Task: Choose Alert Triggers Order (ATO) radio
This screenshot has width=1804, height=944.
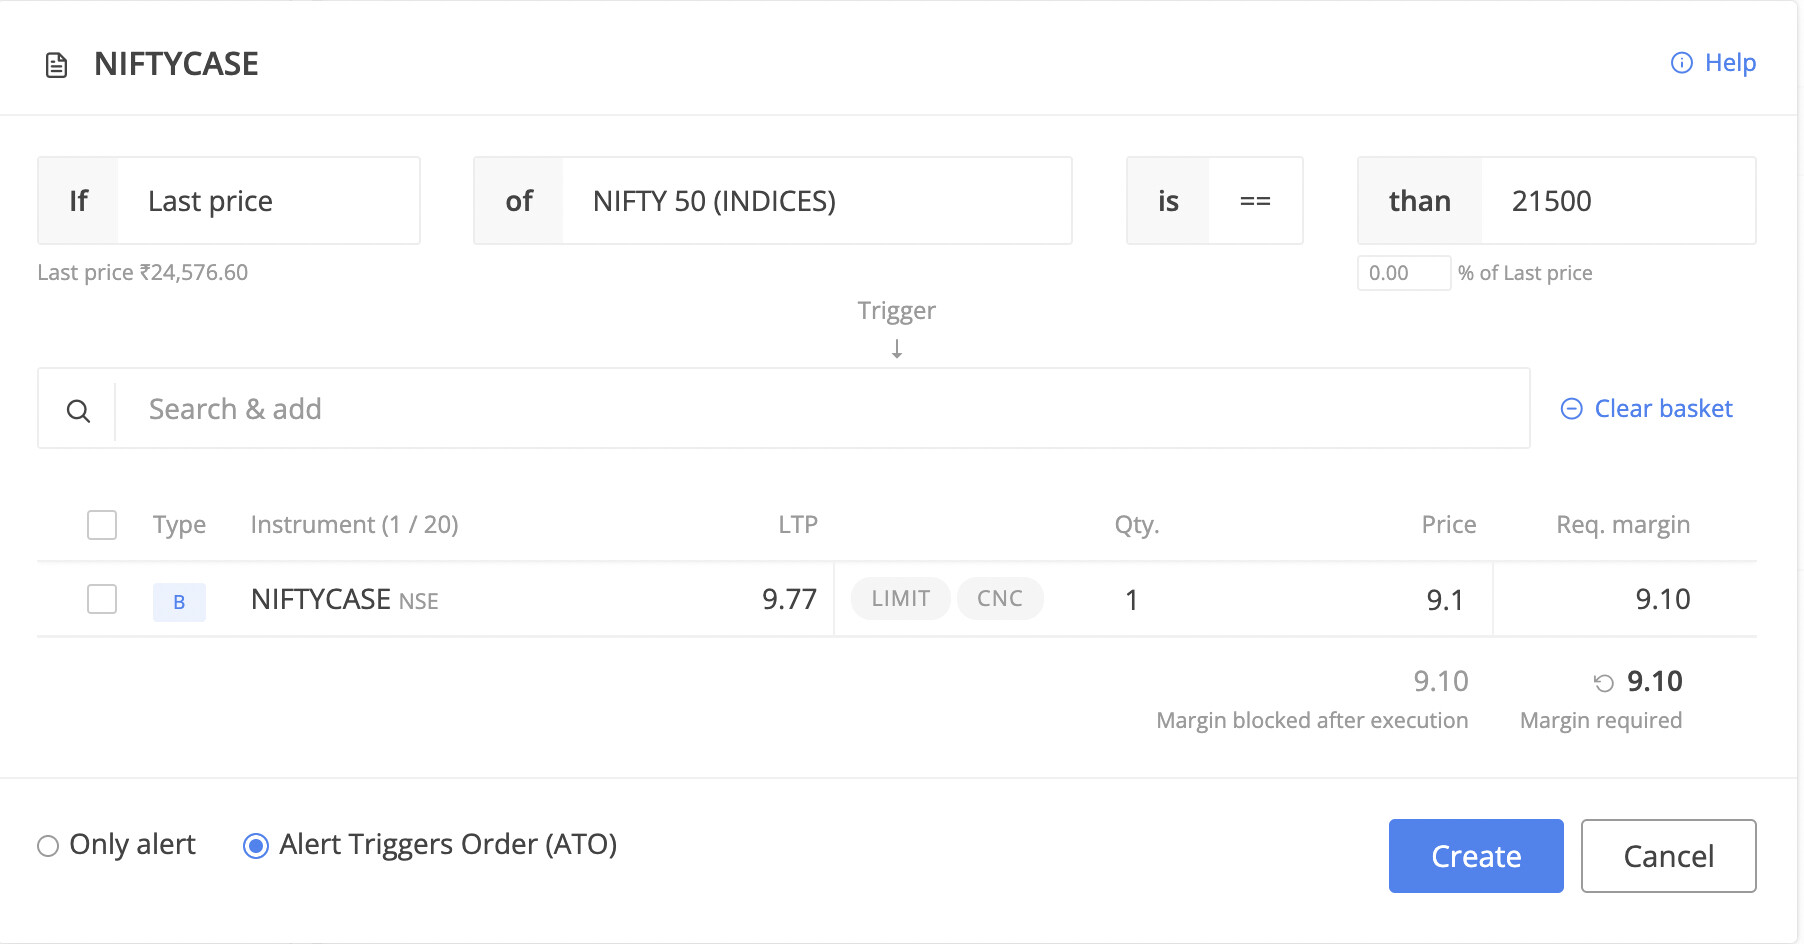Action: (256, 846)
